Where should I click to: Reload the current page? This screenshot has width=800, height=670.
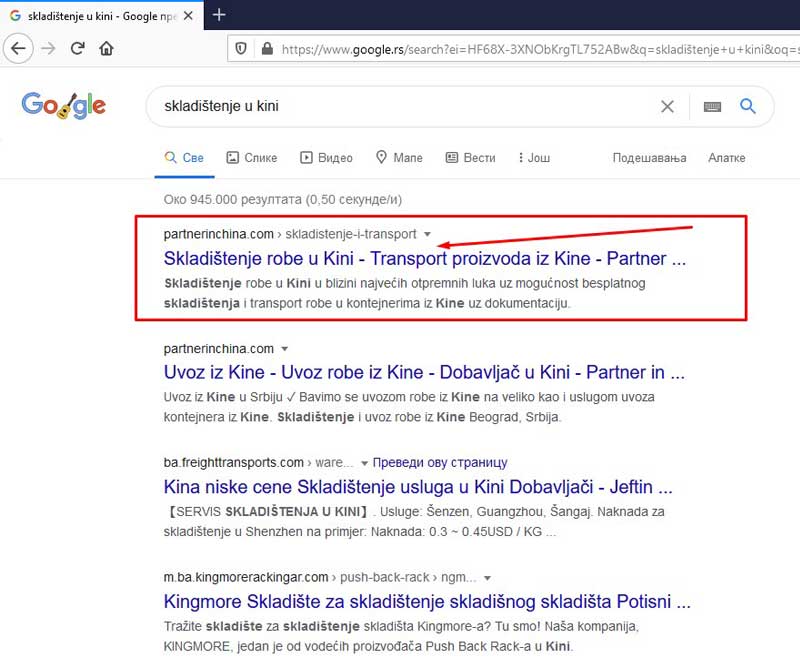[78, 48]
